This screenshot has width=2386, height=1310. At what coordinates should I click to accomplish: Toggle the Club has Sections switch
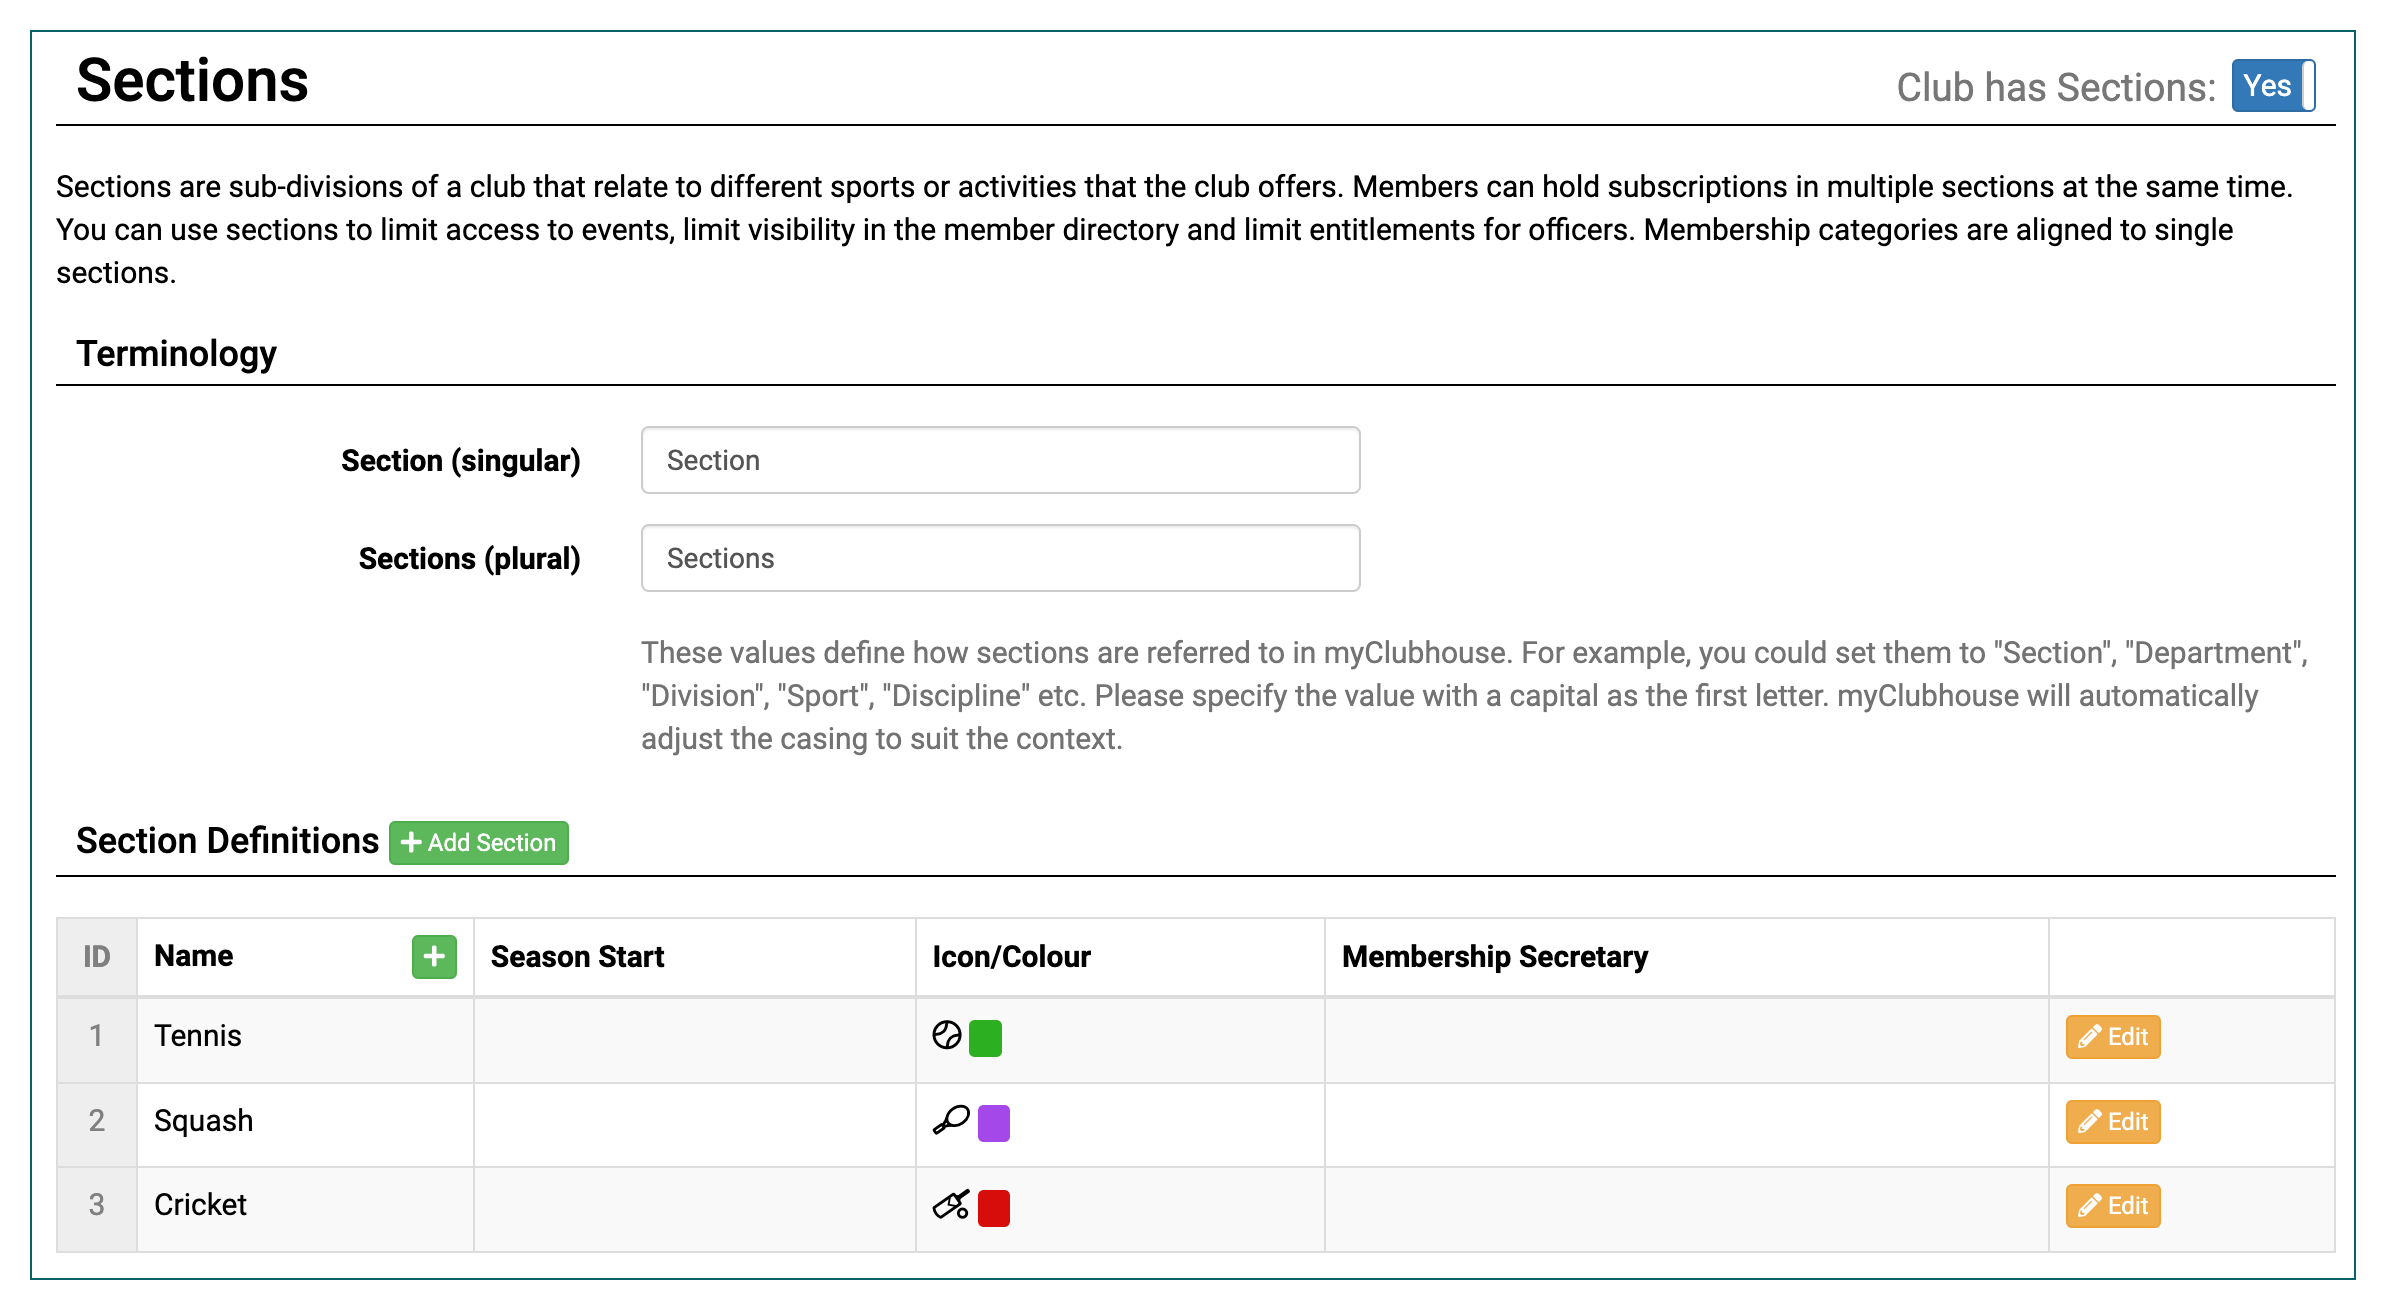(x=2273, y=86)
